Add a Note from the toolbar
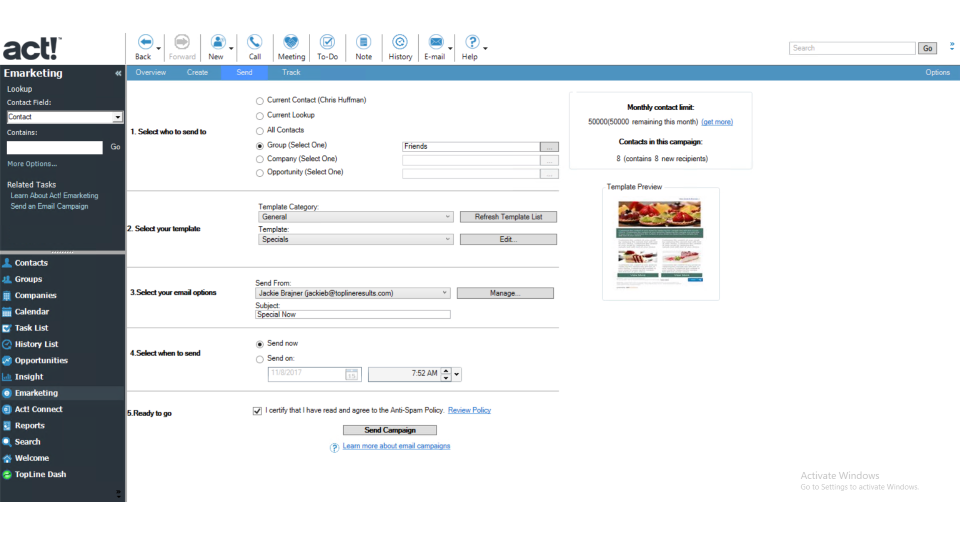Image resolution: width=960 pixels, height=535 pixels. 364,47
